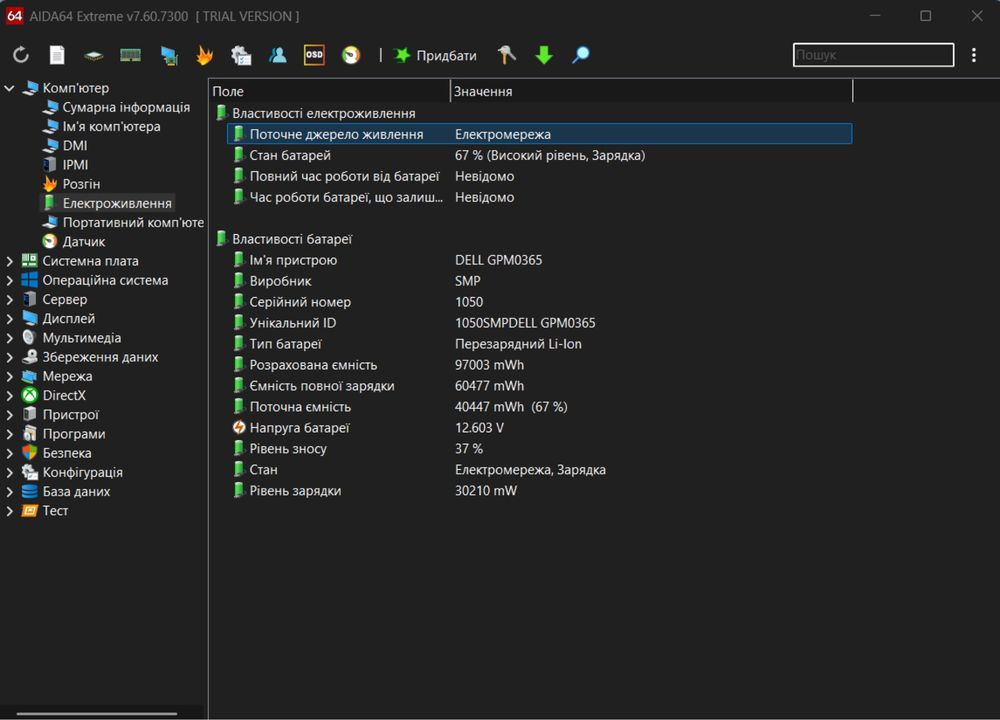Select Ім'я комп'ютера tree item
The image size is (1000, 720).
[x=101, y=126]
